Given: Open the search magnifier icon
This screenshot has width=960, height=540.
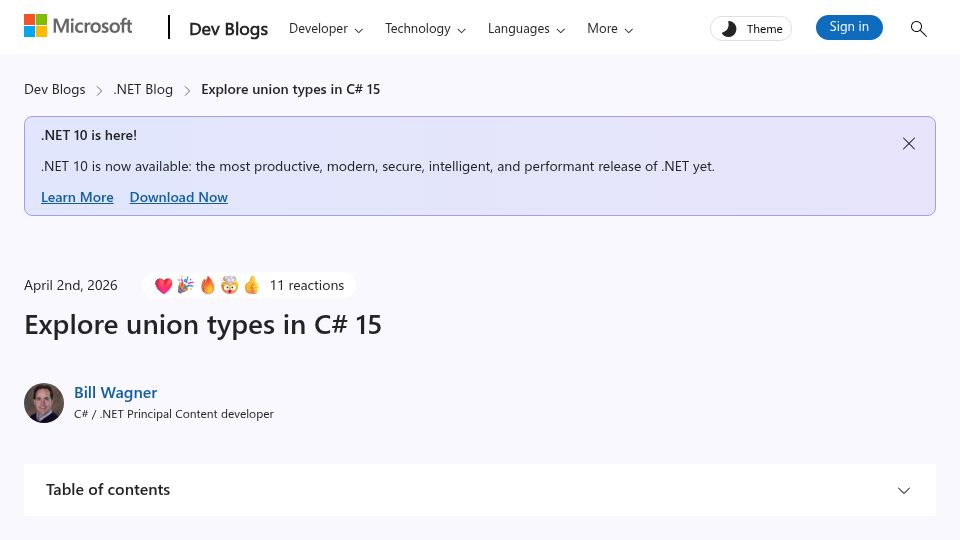Looking at the screenshot, I should [x=918, y=29].
